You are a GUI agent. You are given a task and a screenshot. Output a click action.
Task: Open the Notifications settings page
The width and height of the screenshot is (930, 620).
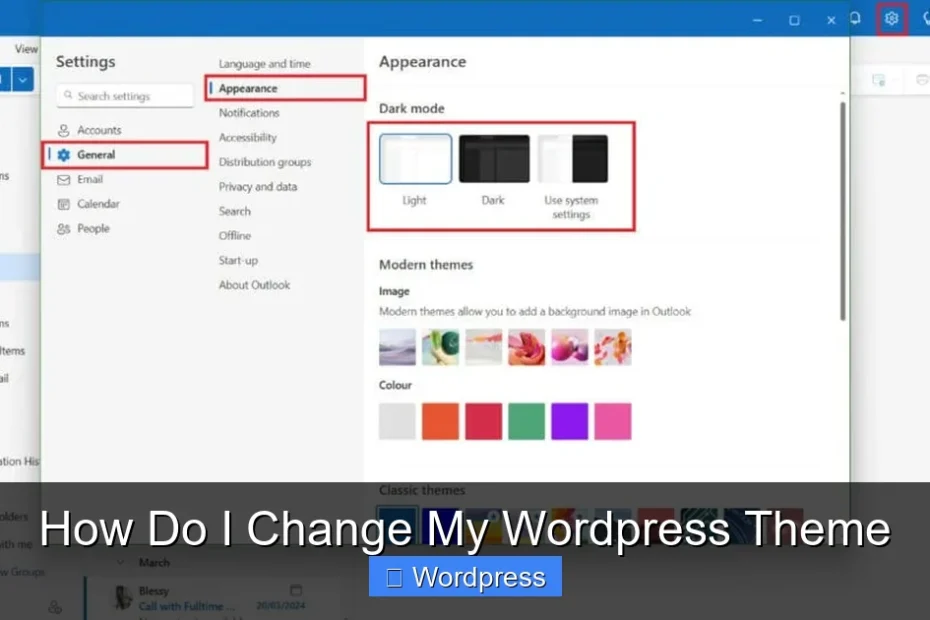click(x=249, y=113)
